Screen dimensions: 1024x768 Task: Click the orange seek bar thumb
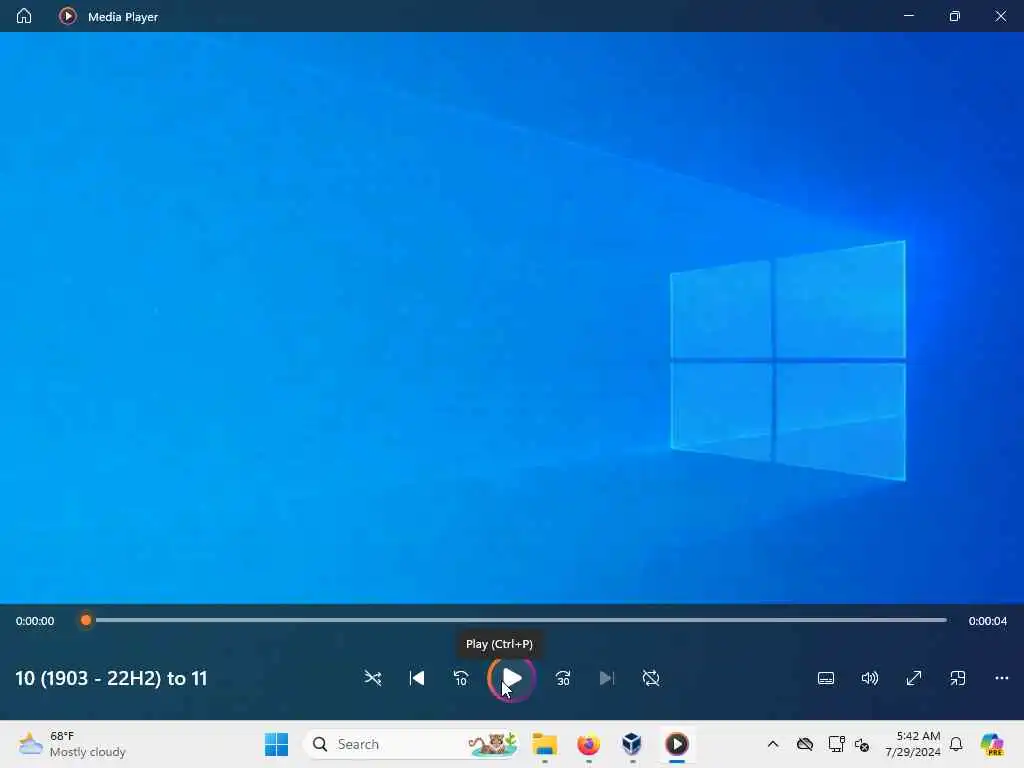pos(86,620)
